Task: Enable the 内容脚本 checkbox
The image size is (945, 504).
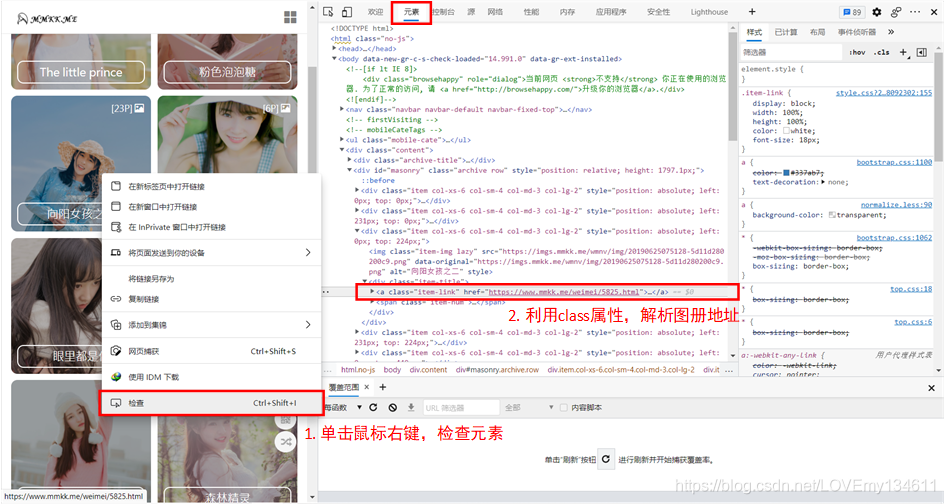Action: click(564, 408)
